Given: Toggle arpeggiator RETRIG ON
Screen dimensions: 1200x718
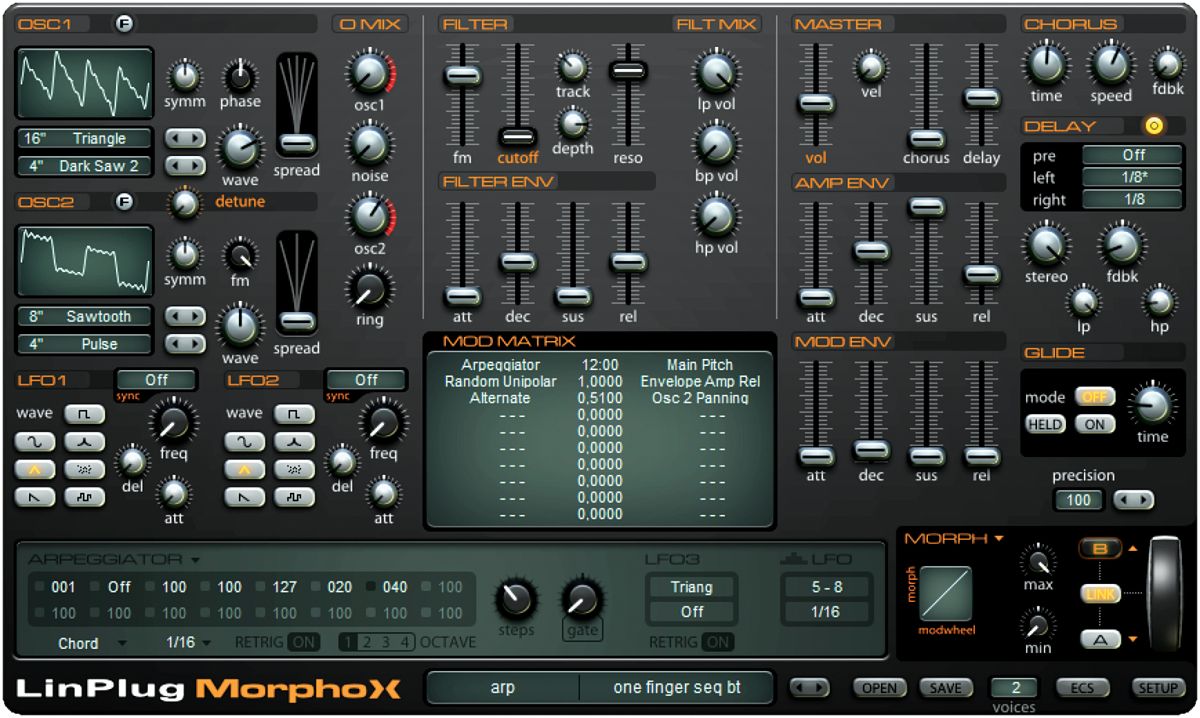Looking at the screenshot, I should coord(304,642).
